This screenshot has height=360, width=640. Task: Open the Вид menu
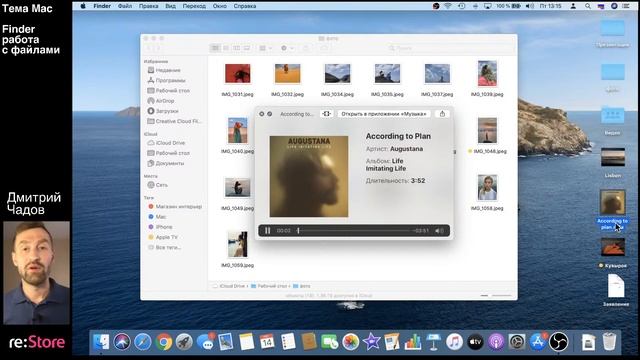(171, 6)
